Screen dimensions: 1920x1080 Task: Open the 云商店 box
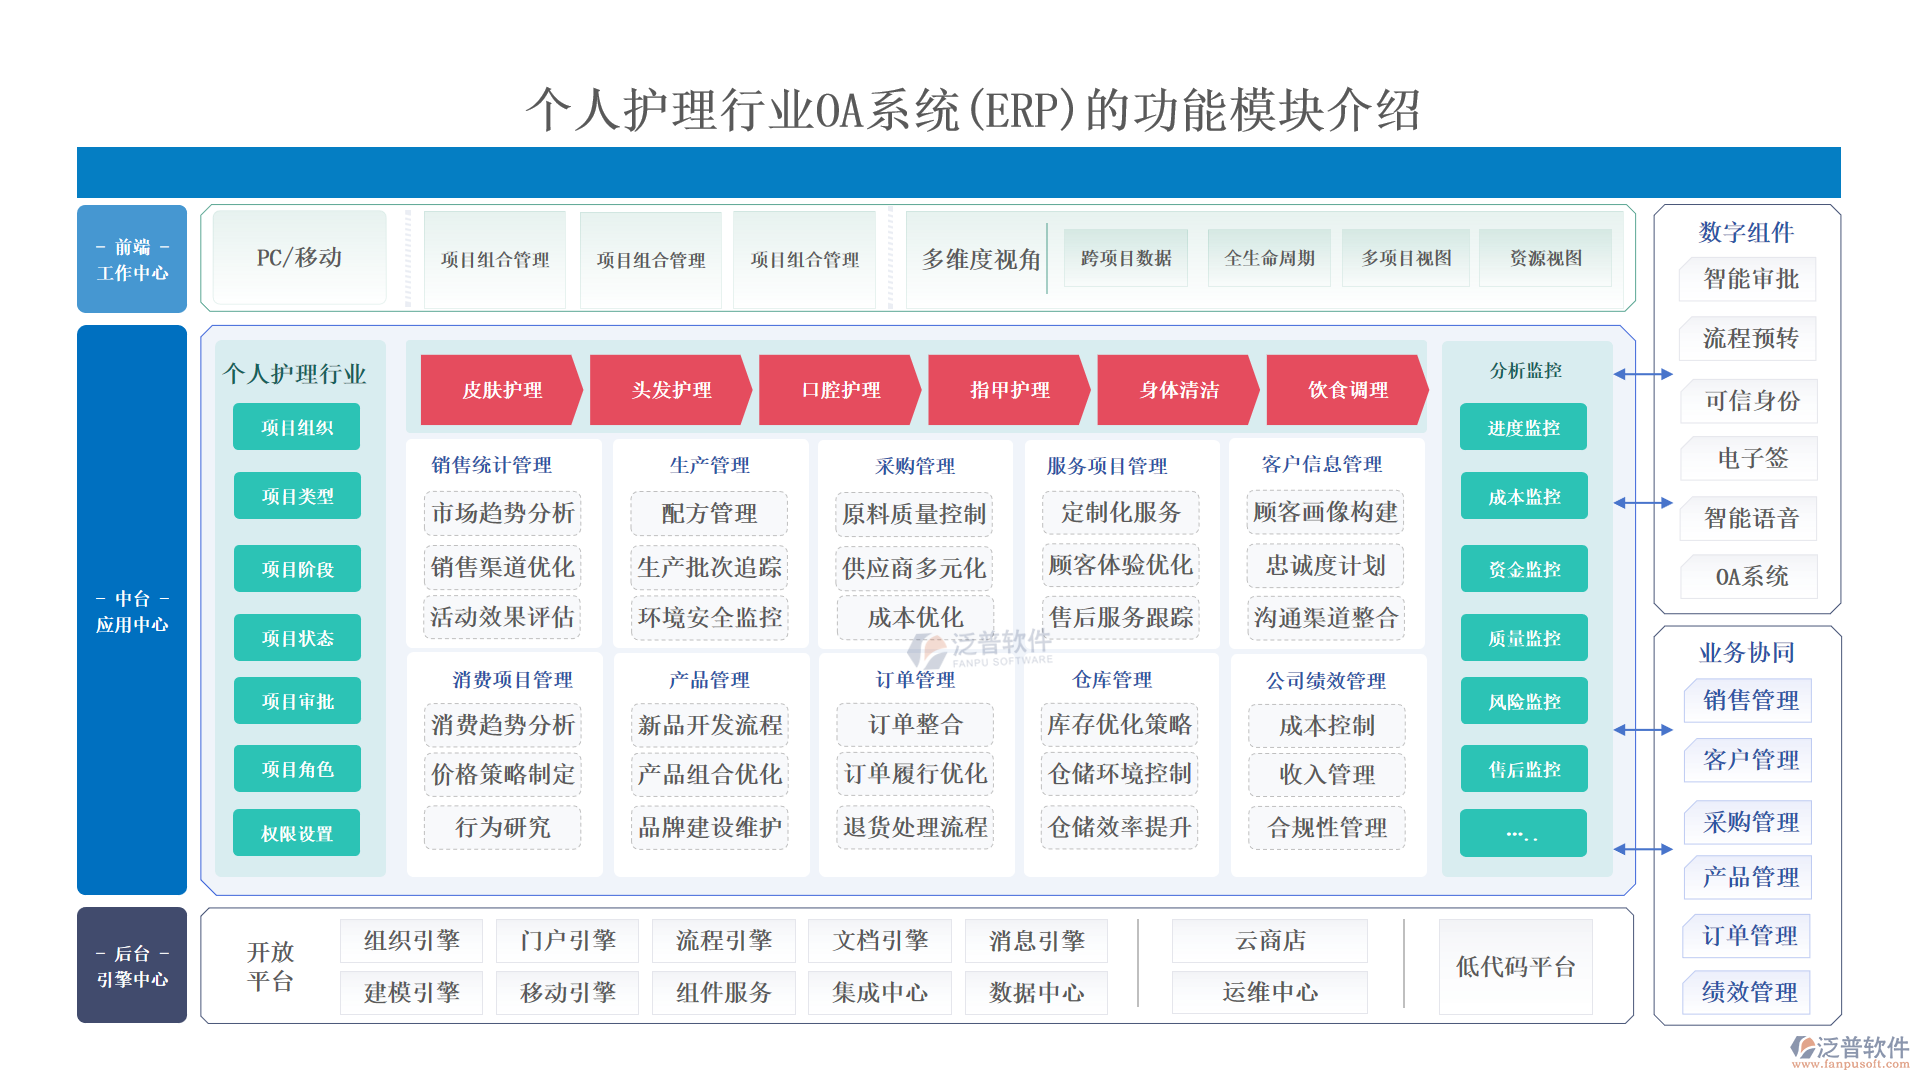click(1270, 941)
